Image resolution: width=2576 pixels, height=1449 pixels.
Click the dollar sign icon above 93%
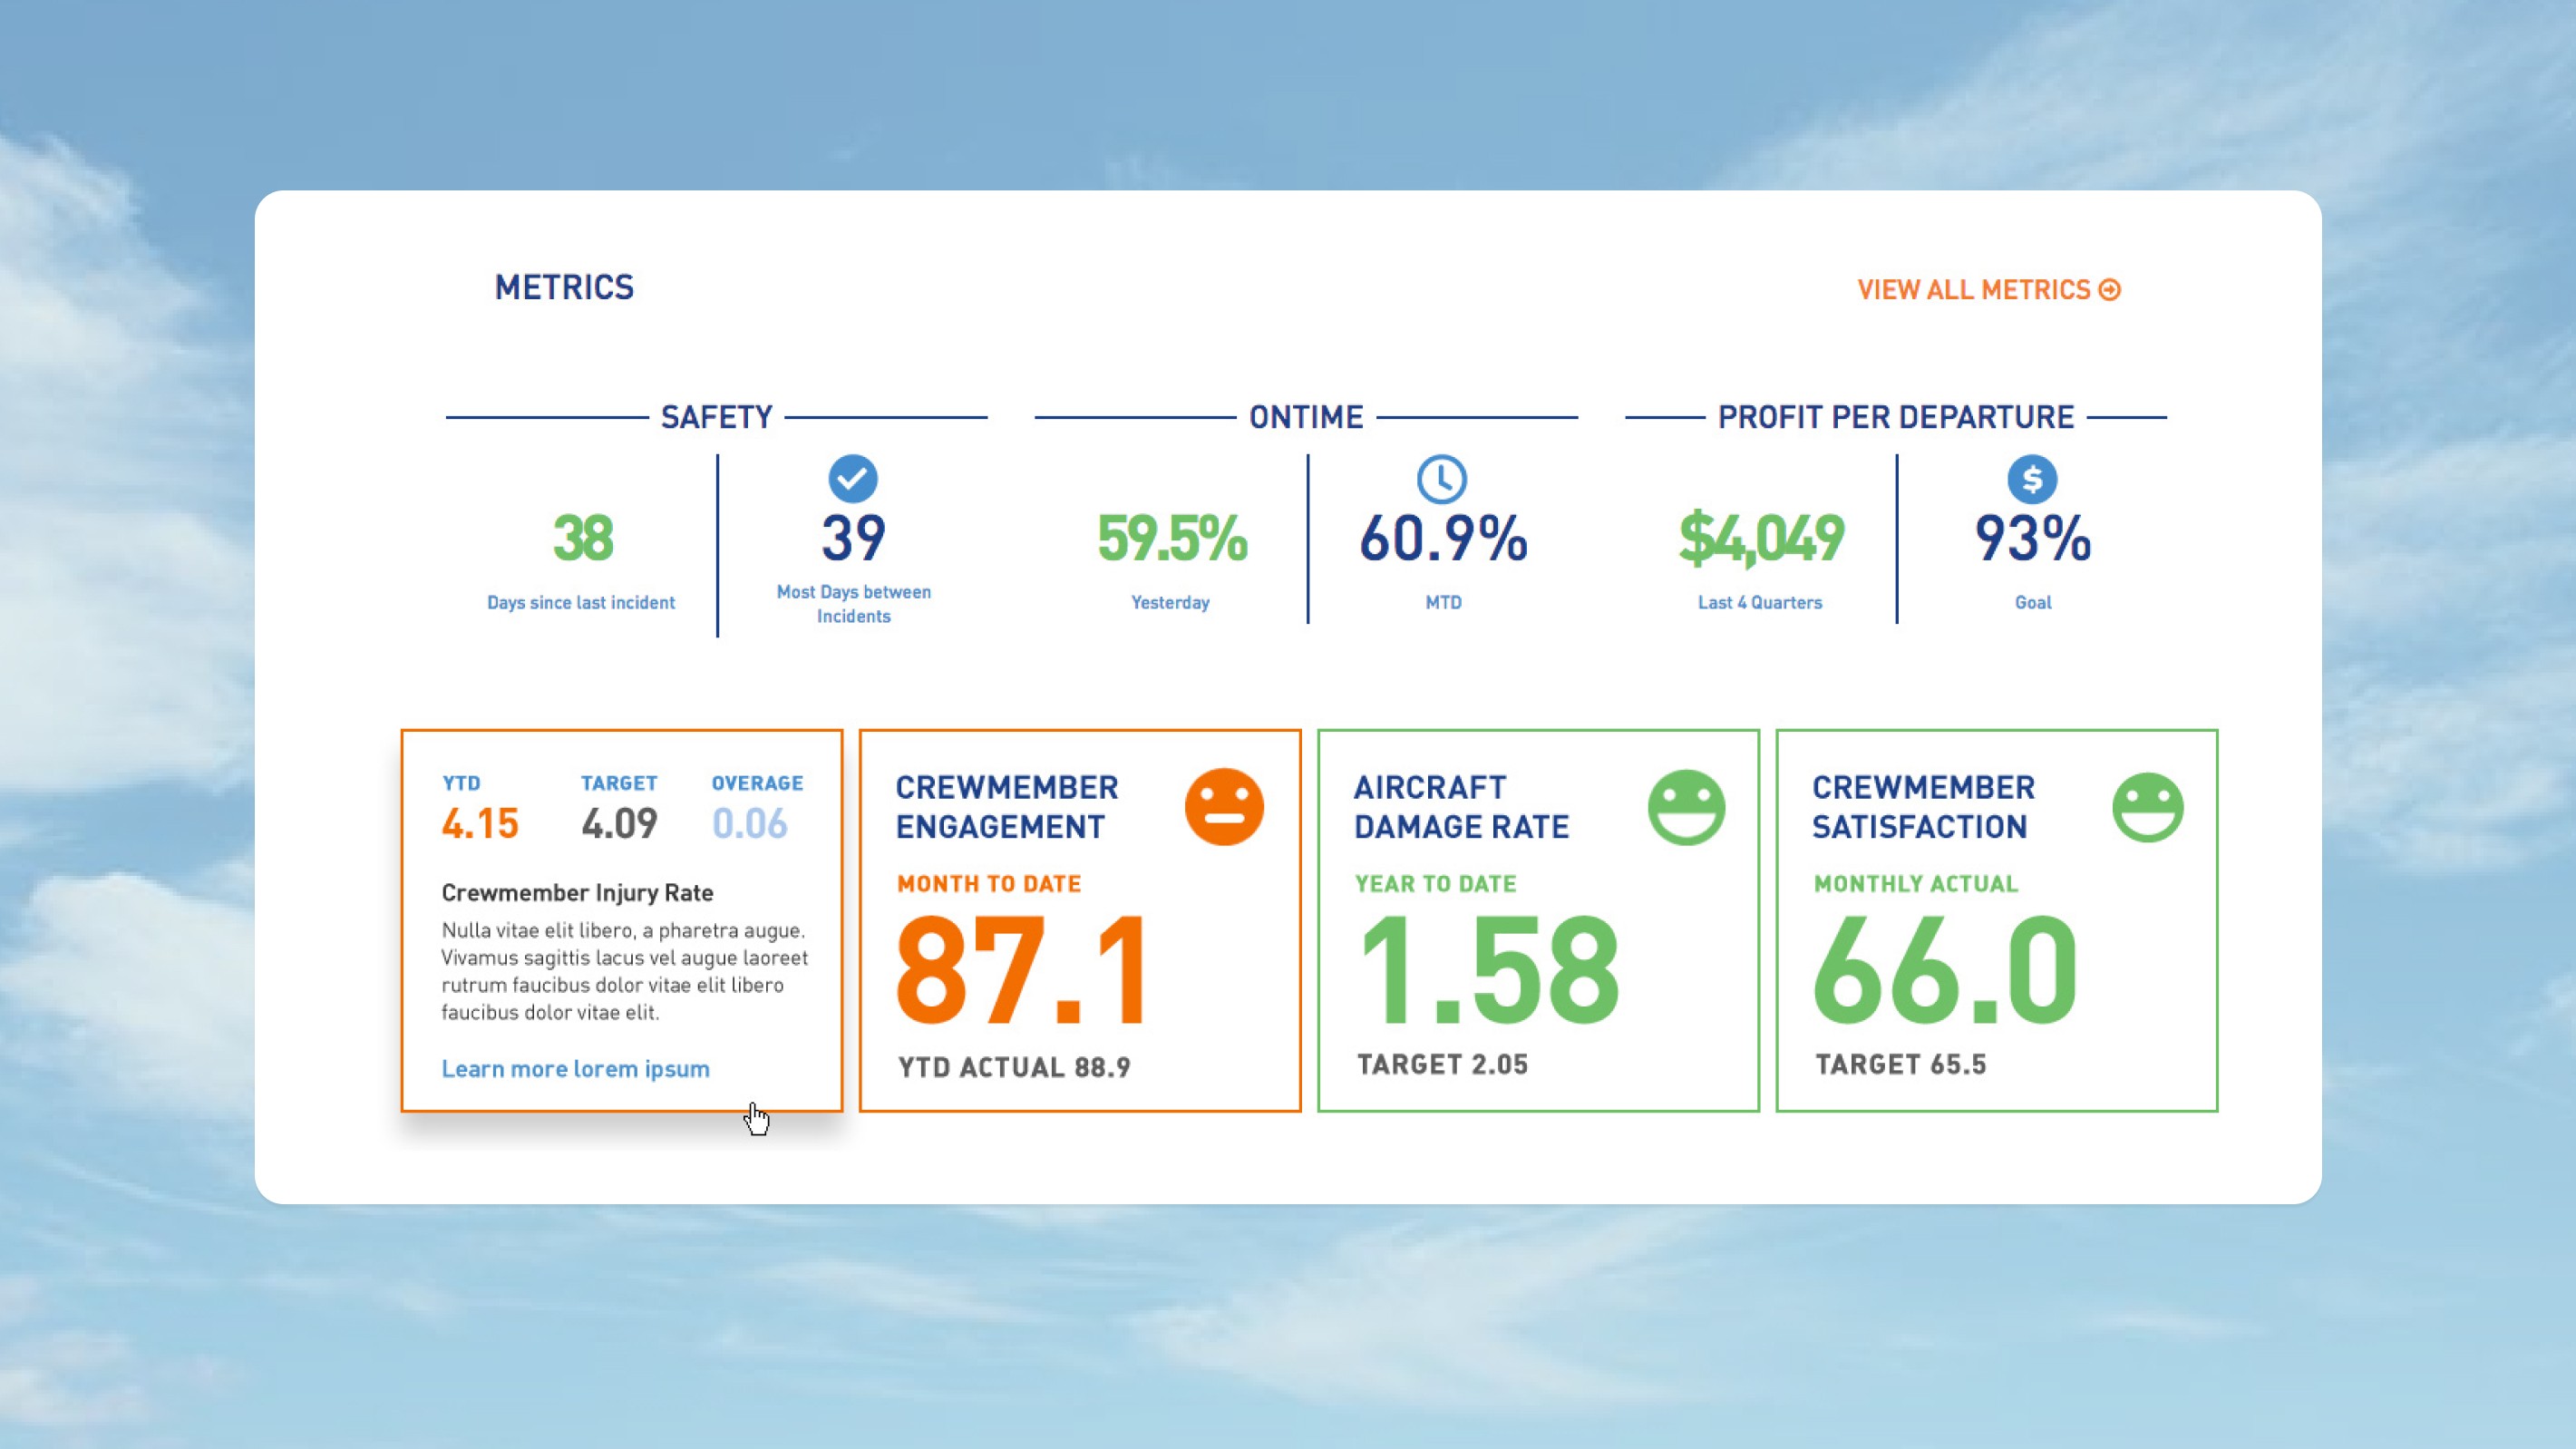(x=2032, y=479)
